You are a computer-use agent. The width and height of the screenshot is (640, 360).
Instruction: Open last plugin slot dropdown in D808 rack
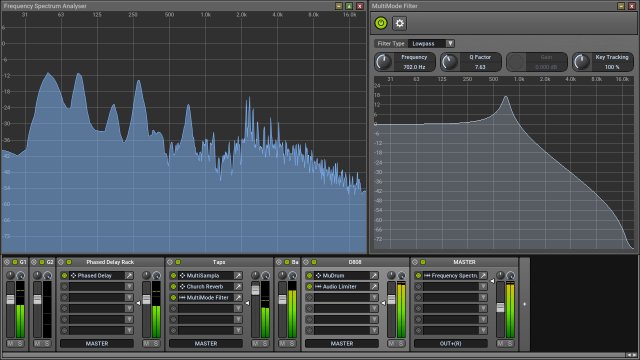click(374, 331)
